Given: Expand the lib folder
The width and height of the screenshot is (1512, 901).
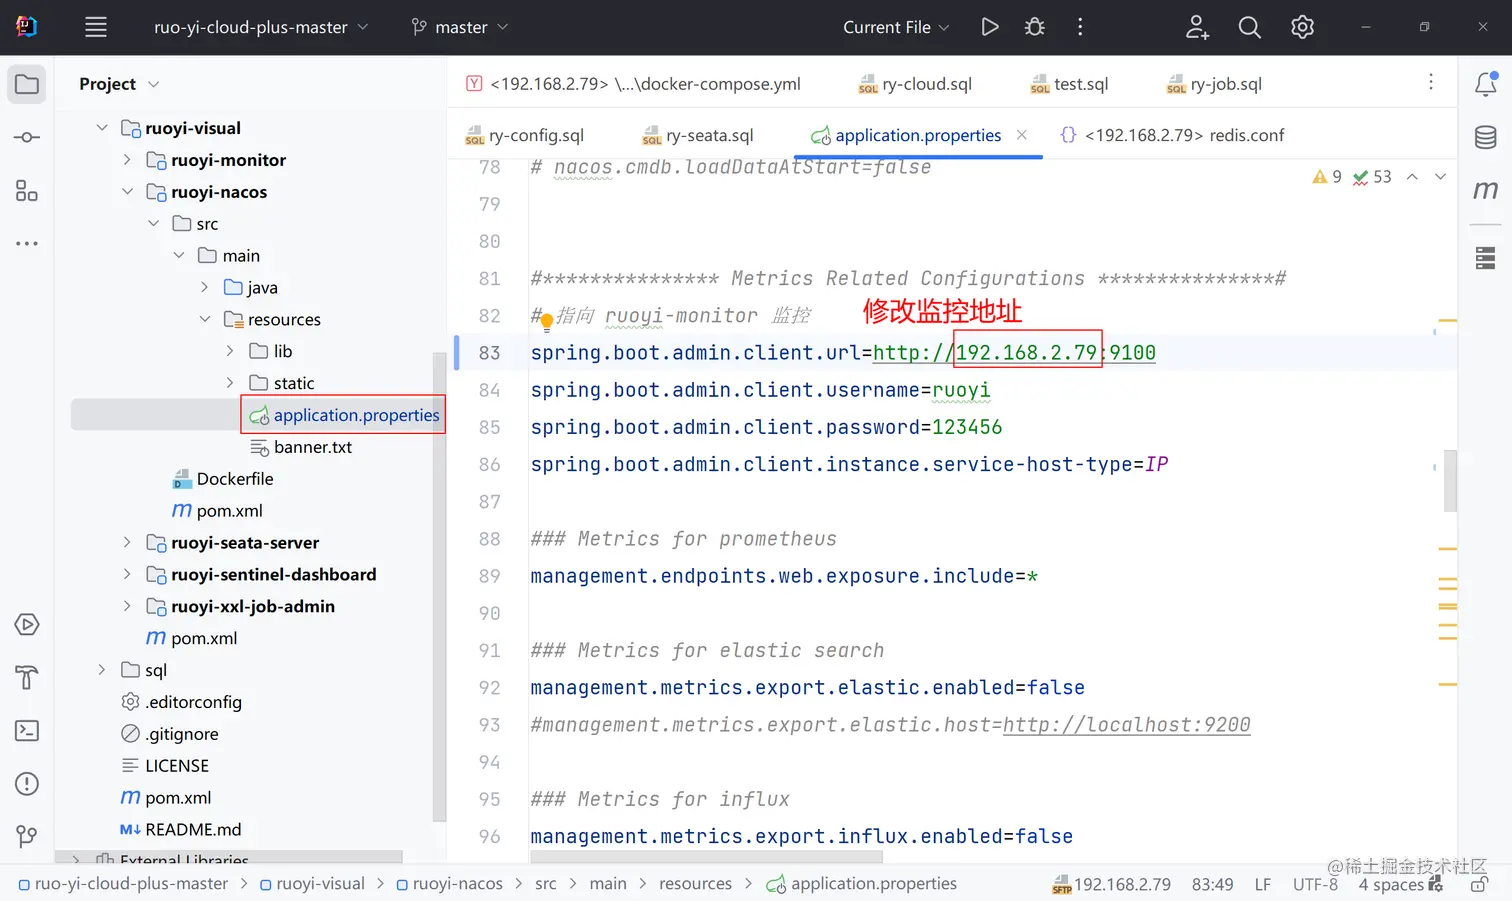Looking at the screenshot, I should pyautogui.click(x=230, y=351).
